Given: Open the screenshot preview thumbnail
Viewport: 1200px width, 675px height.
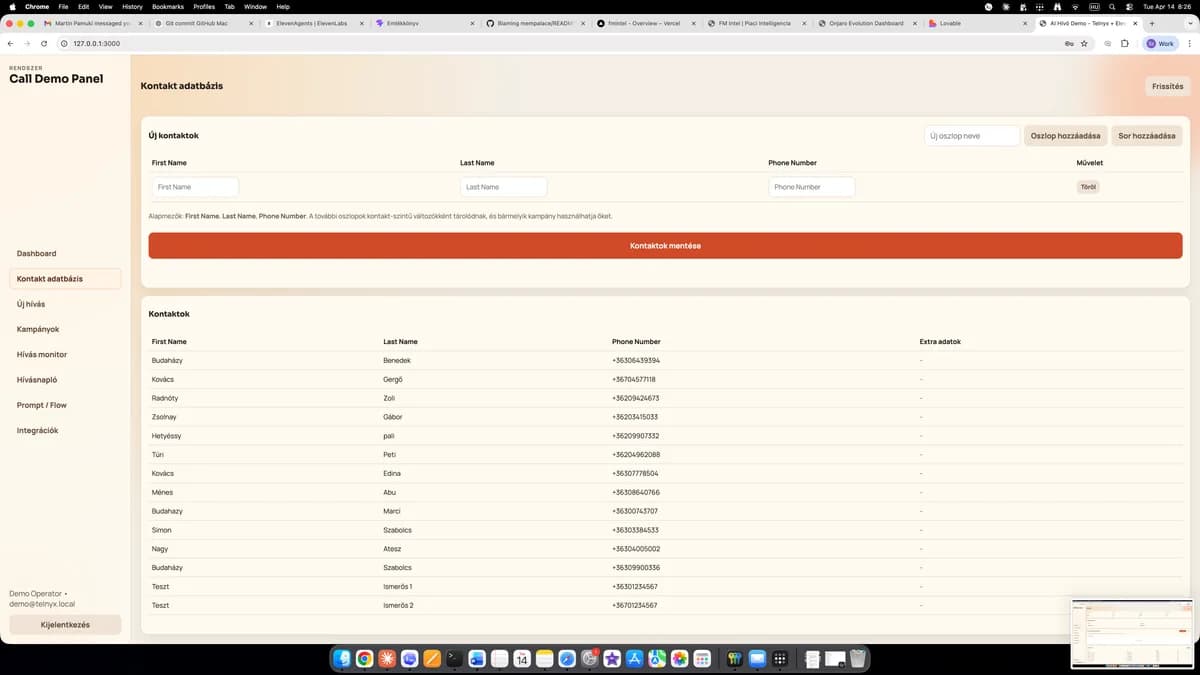Looking at the screenshot, I should click(x=1132, y=633).
